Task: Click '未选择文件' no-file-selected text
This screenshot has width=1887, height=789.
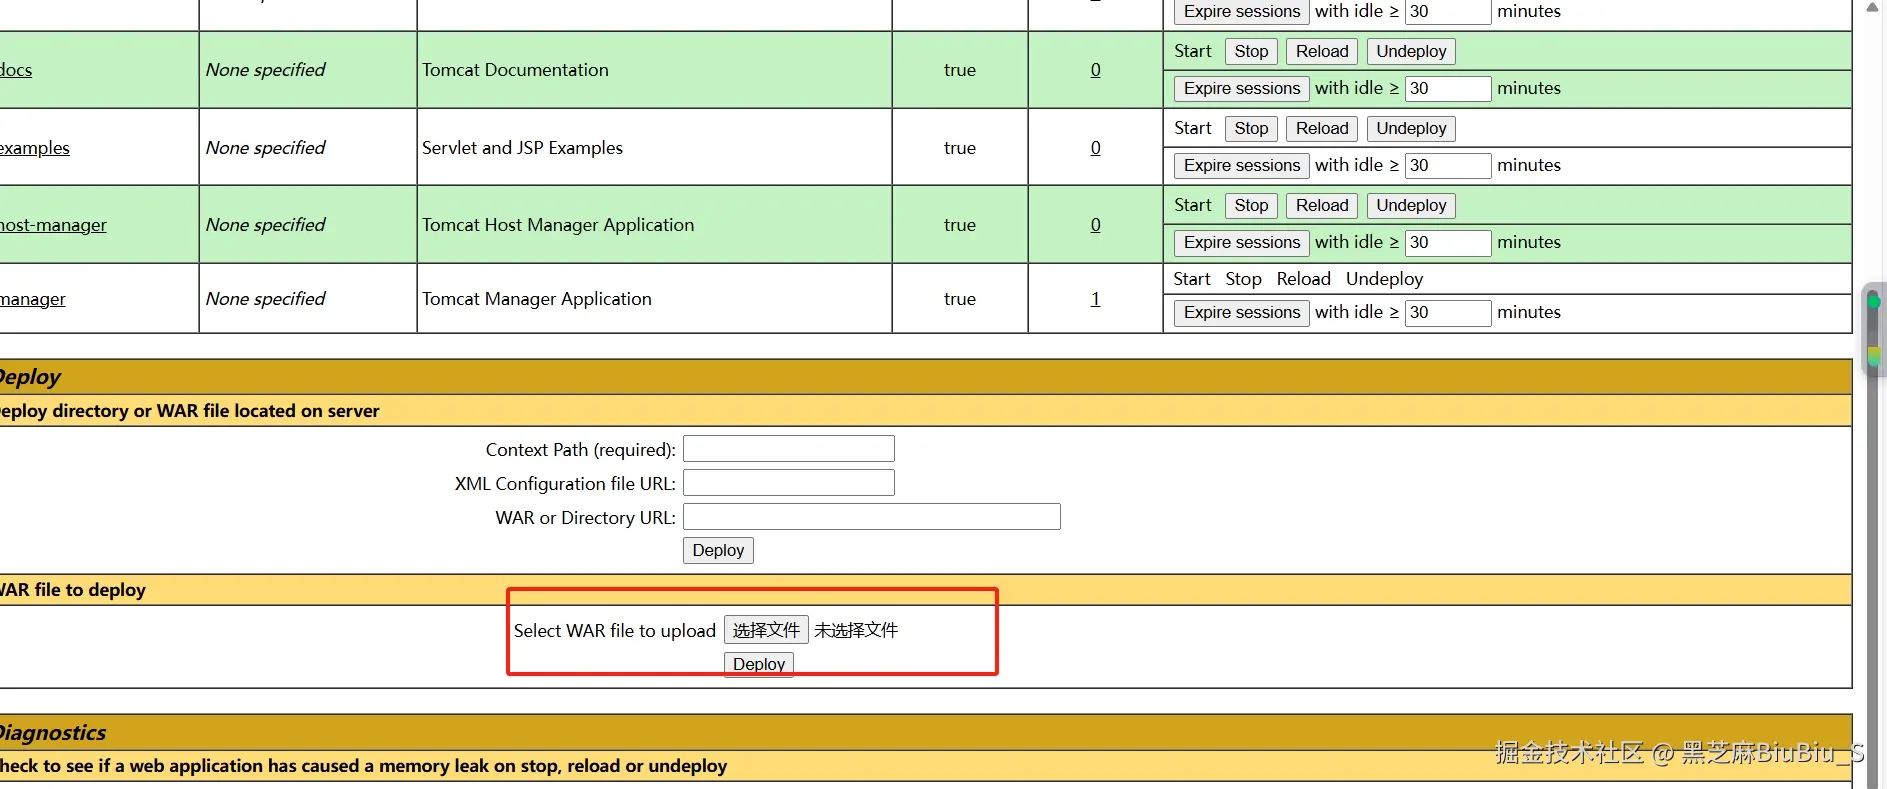Action: (x=856, y=630)
